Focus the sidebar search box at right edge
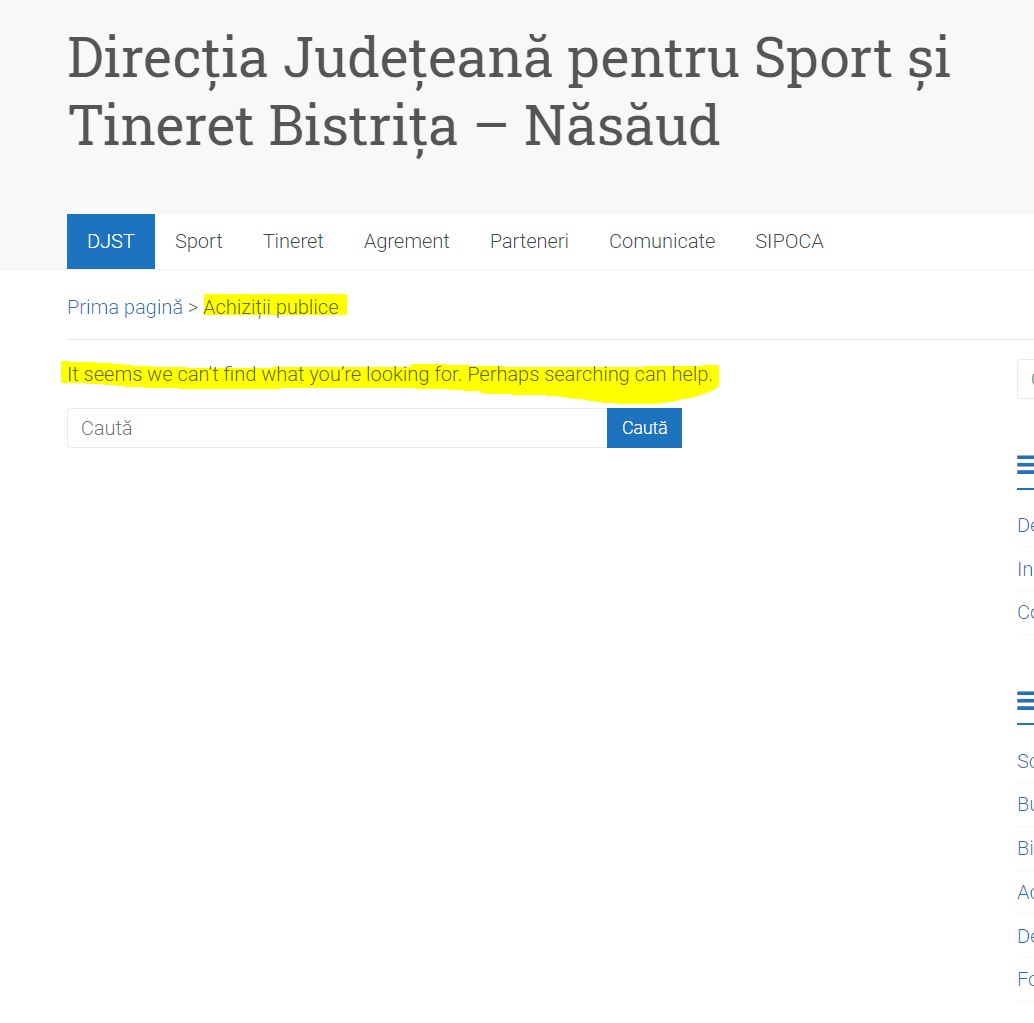 pyautogui.click(x=1026, y=379)
